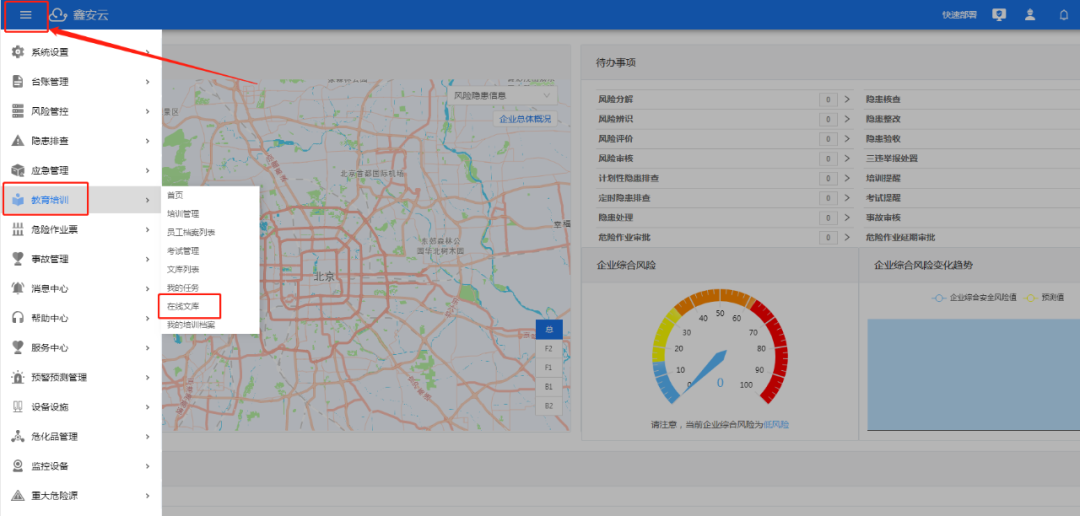Select floor F2 on map selector
Image resolution: width=1080 pixels, height=516 pixels.
click(x=548, y=349)
